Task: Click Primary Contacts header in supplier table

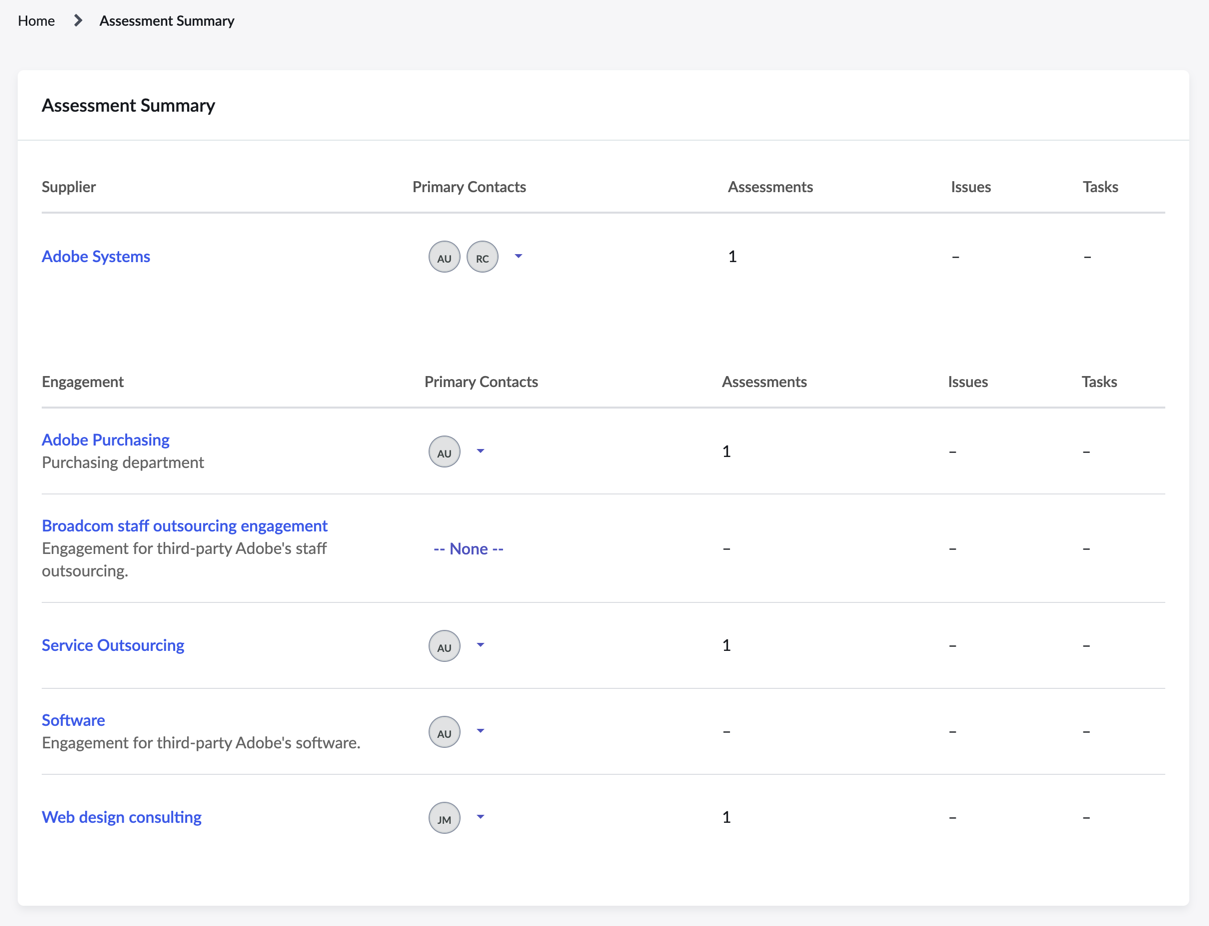Action: (469, 186)
